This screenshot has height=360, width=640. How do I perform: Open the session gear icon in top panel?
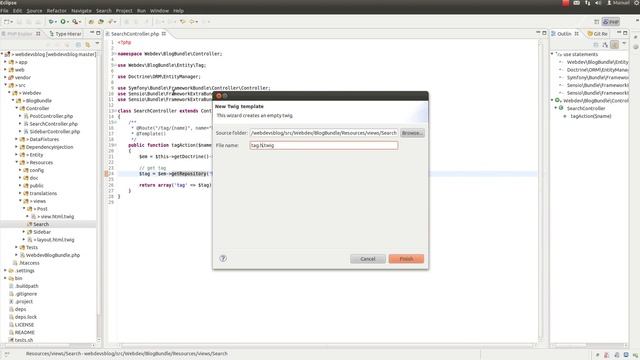coord(637,3)
